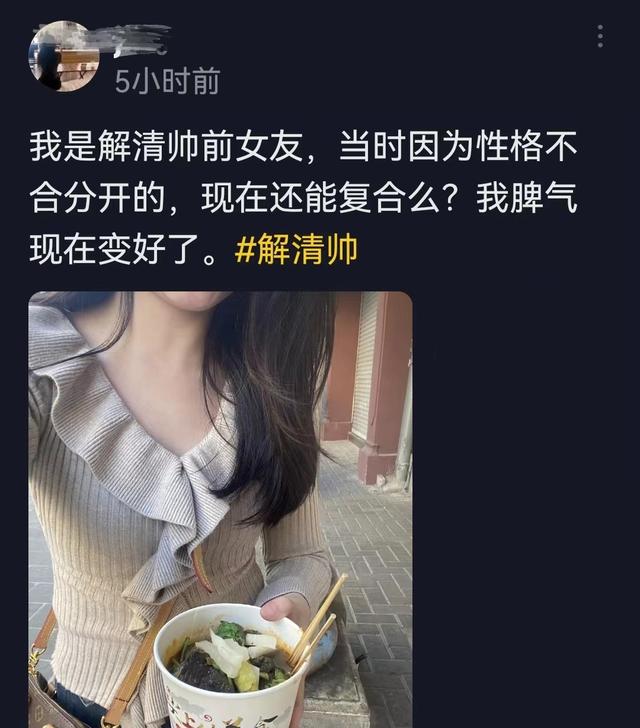Tap the vegetables inside the paper cup
The image size is (640, 728).
point(232,657)
